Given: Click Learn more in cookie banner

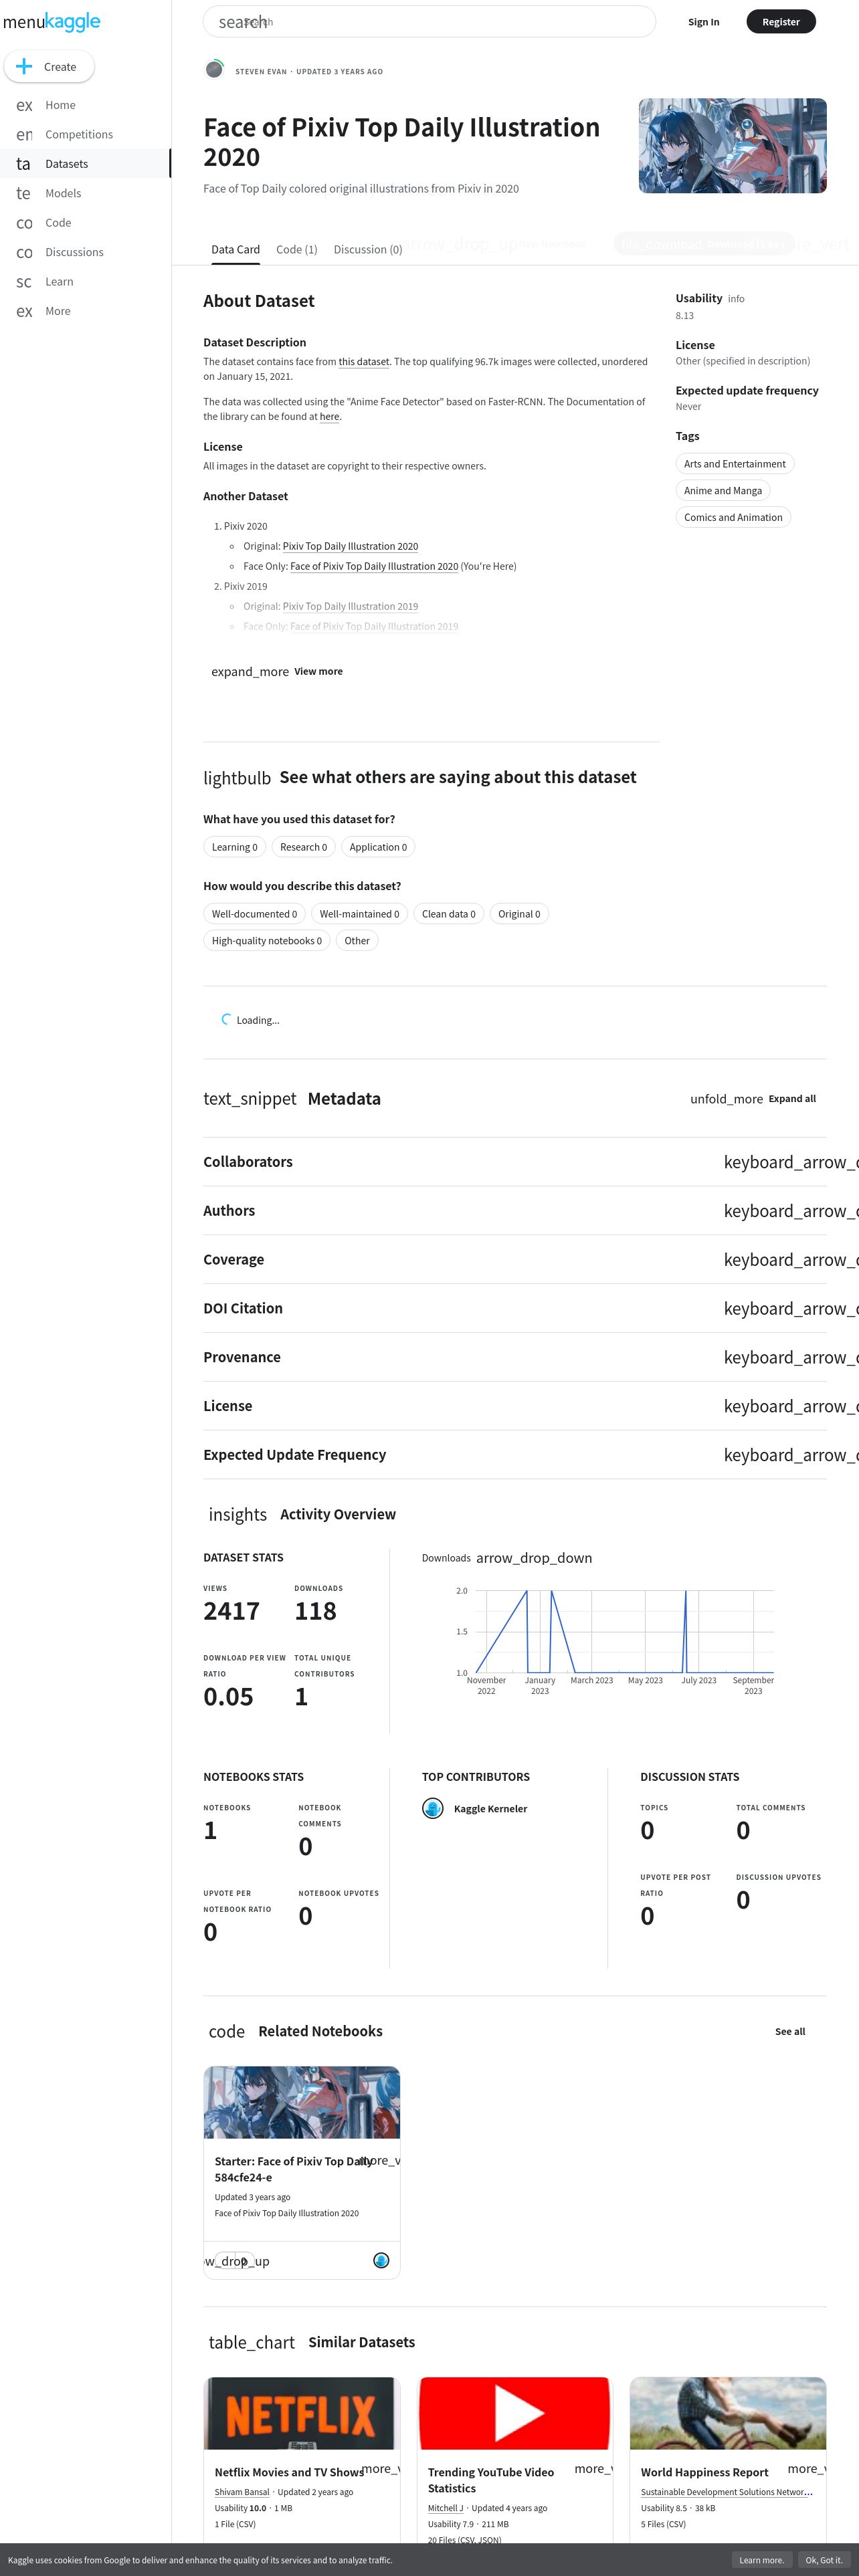Looking at the screenshot, I should point(762,2560).
